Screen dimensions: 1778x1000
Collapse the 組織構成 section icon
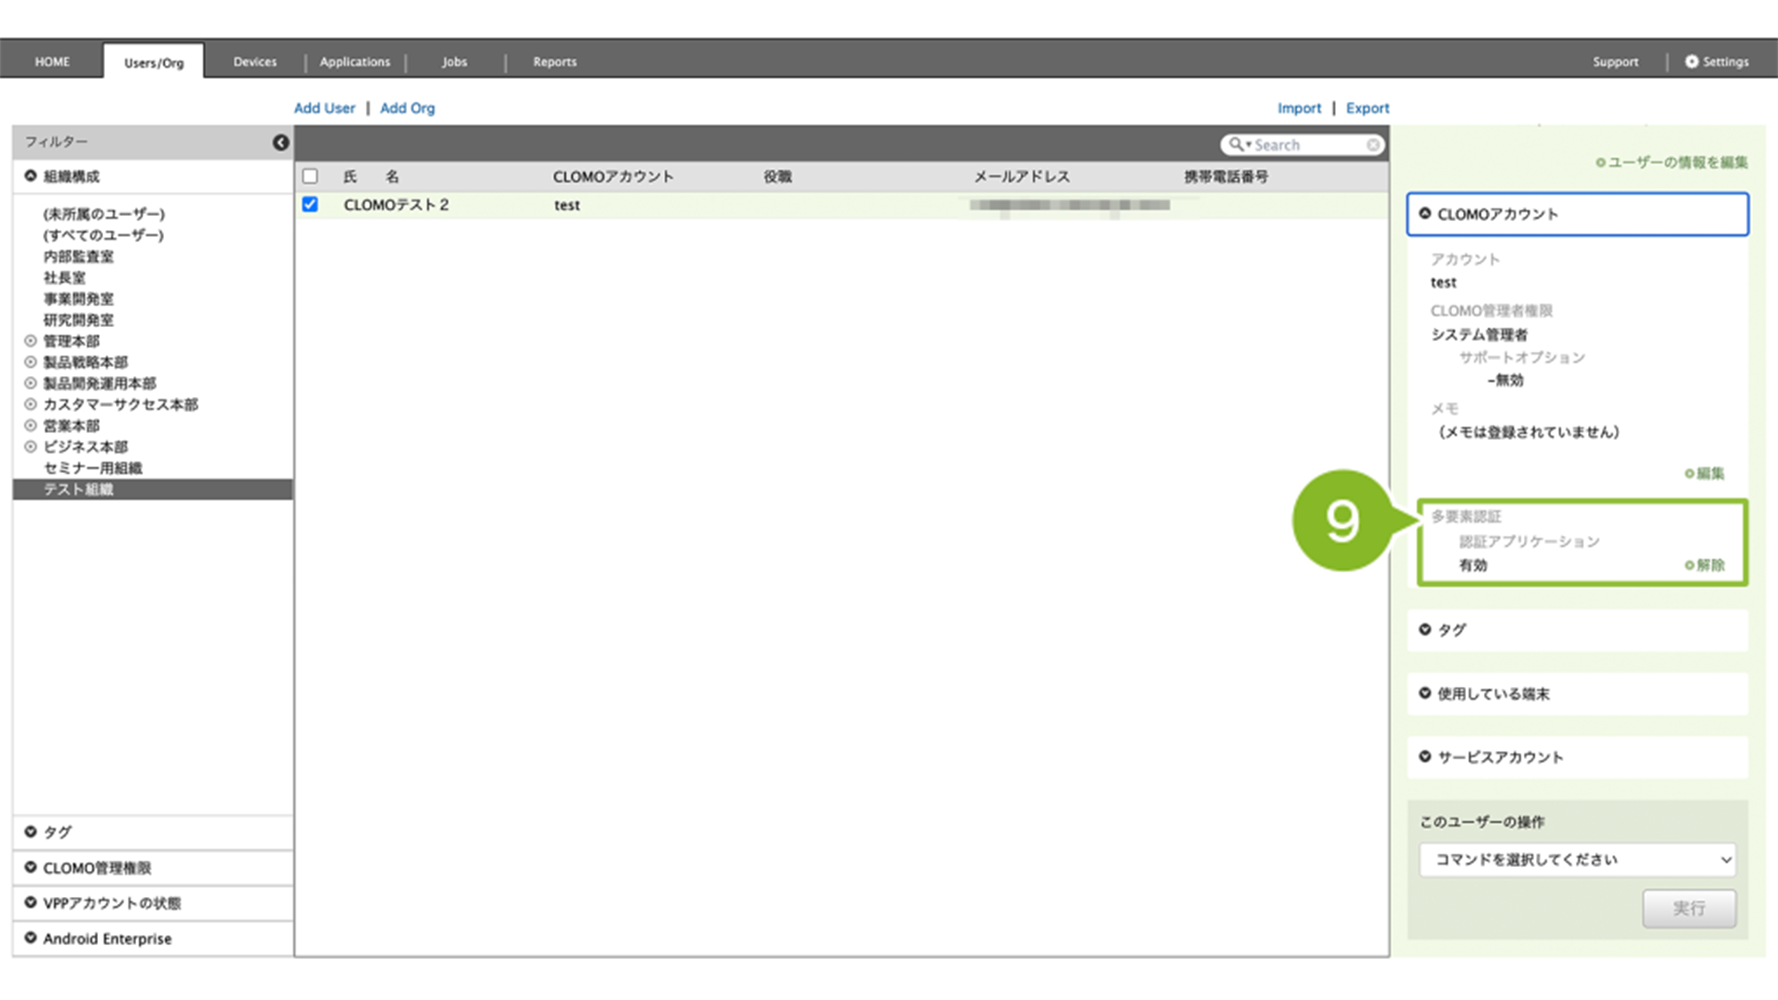tap(31, 176)
